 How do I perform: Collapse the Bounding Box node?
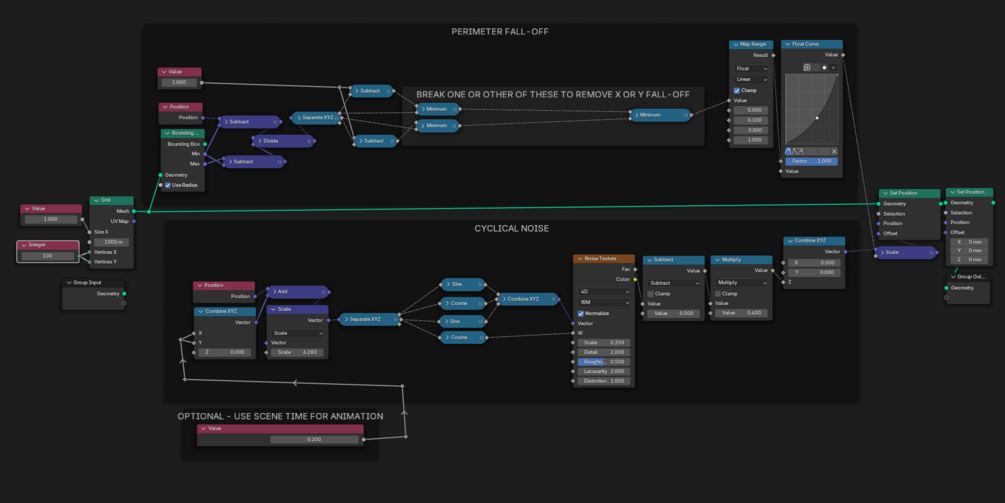point(167,133)
